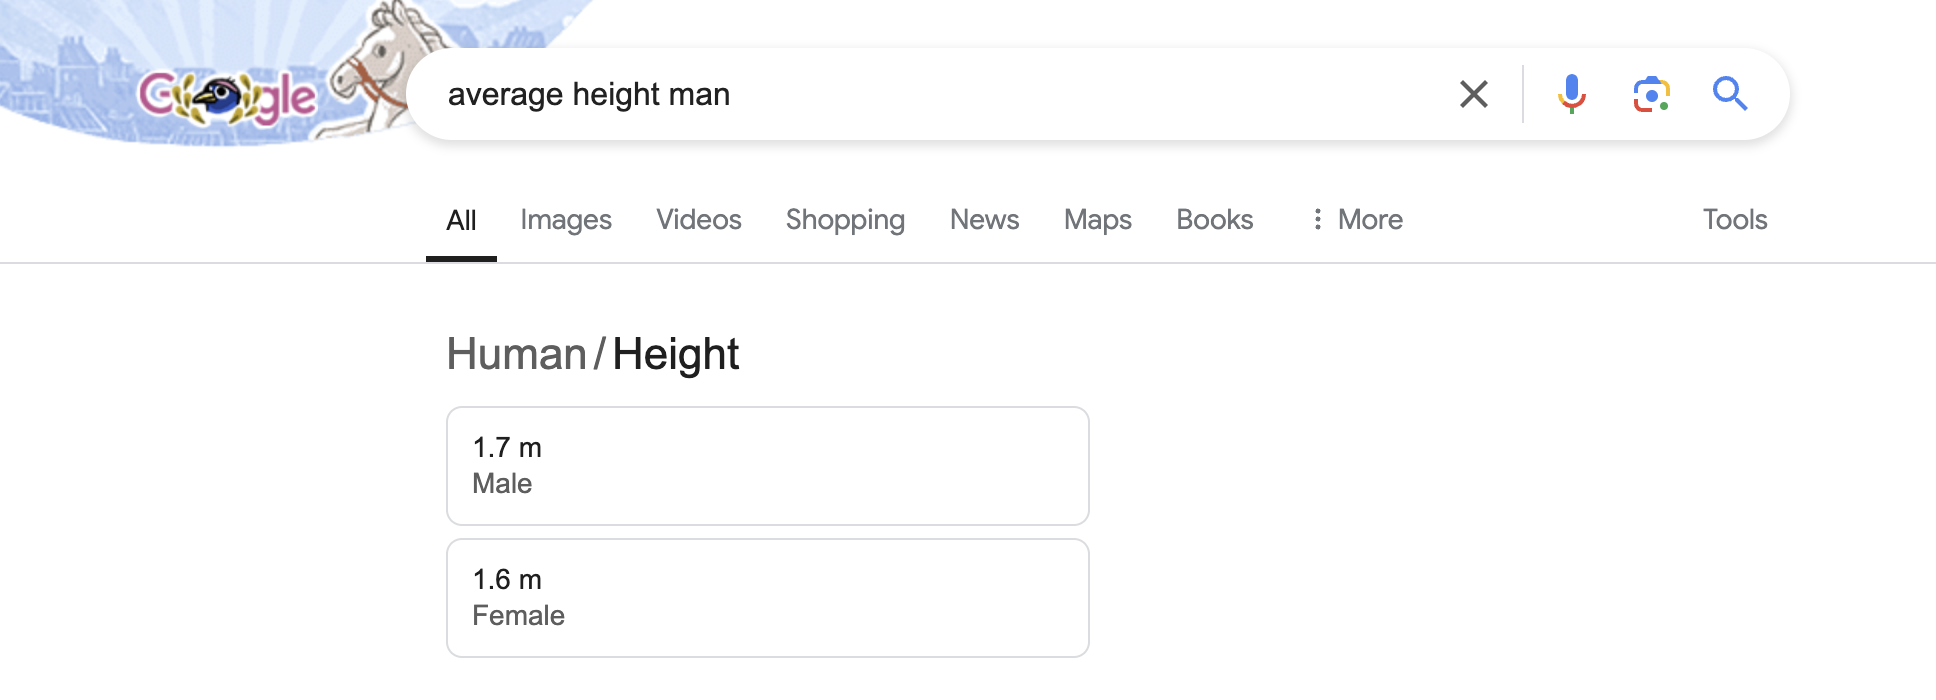Select the 1.7 m Male height card
Screen dimensions: 1936x700
[767, 466]
